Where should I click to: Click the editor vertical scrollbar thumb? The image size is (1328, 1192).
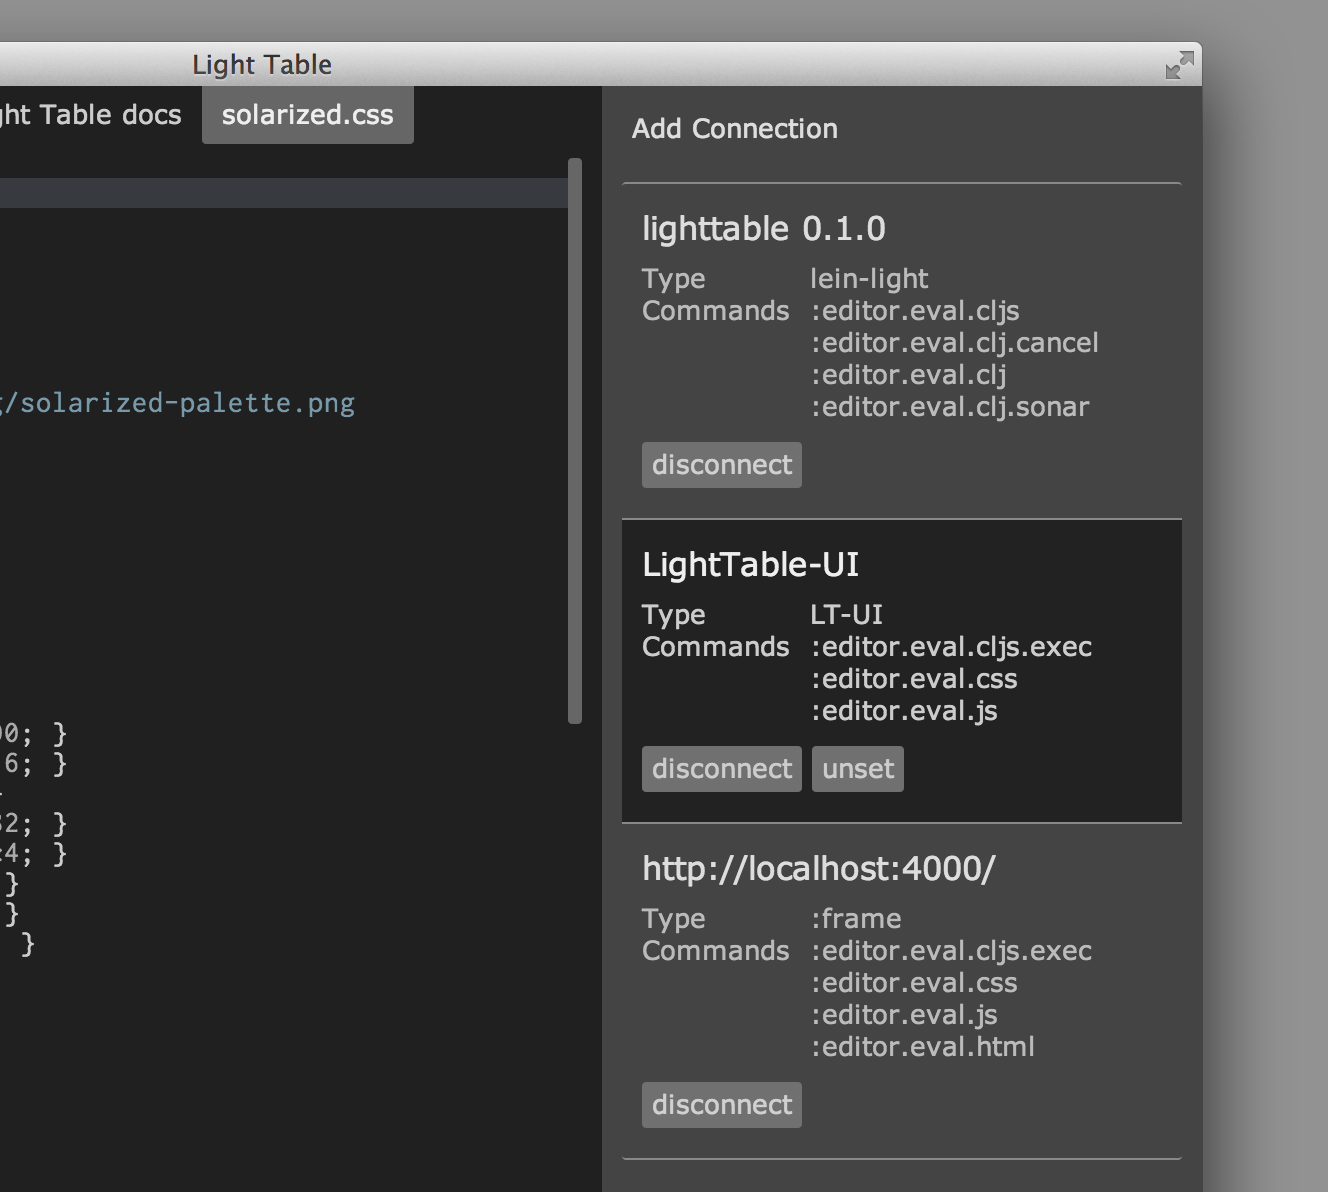point(575,440)
